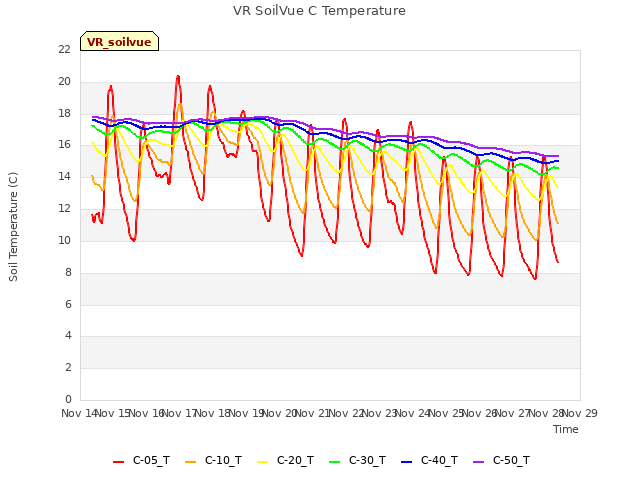Toggle the C-10_T legend entry
The width and height of the screenshot is (640, 480).
pyautogui.click(x=213, y=460)
